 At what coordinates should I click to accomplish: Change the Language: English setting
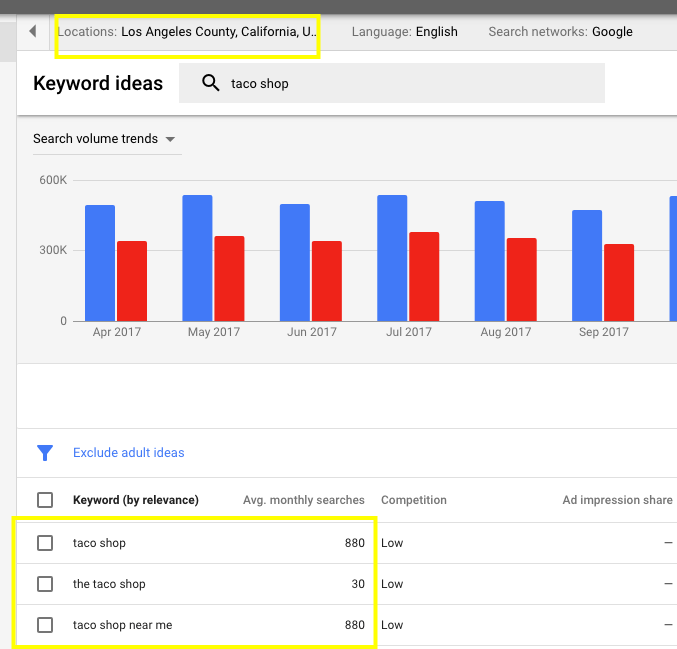404,32
